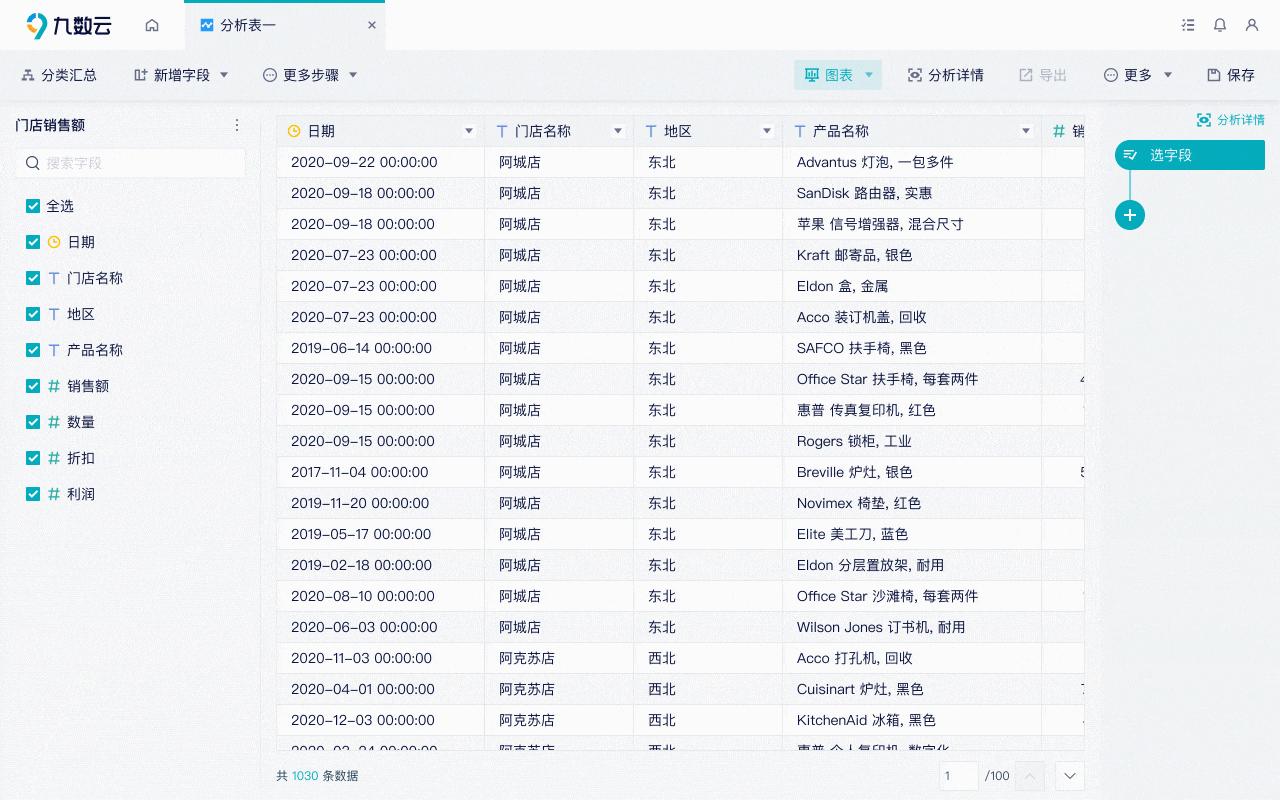Select cell '2019-06-14 00:00:00'

(381, 348)
